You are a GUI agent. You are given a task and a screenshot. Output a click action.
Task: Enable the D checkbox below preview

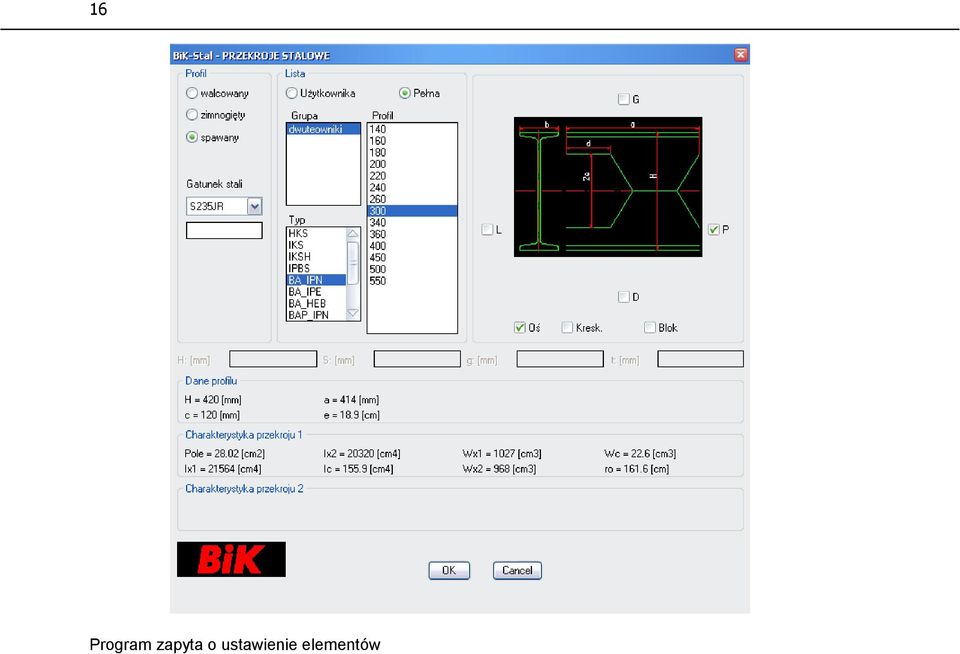coord(623,297)
